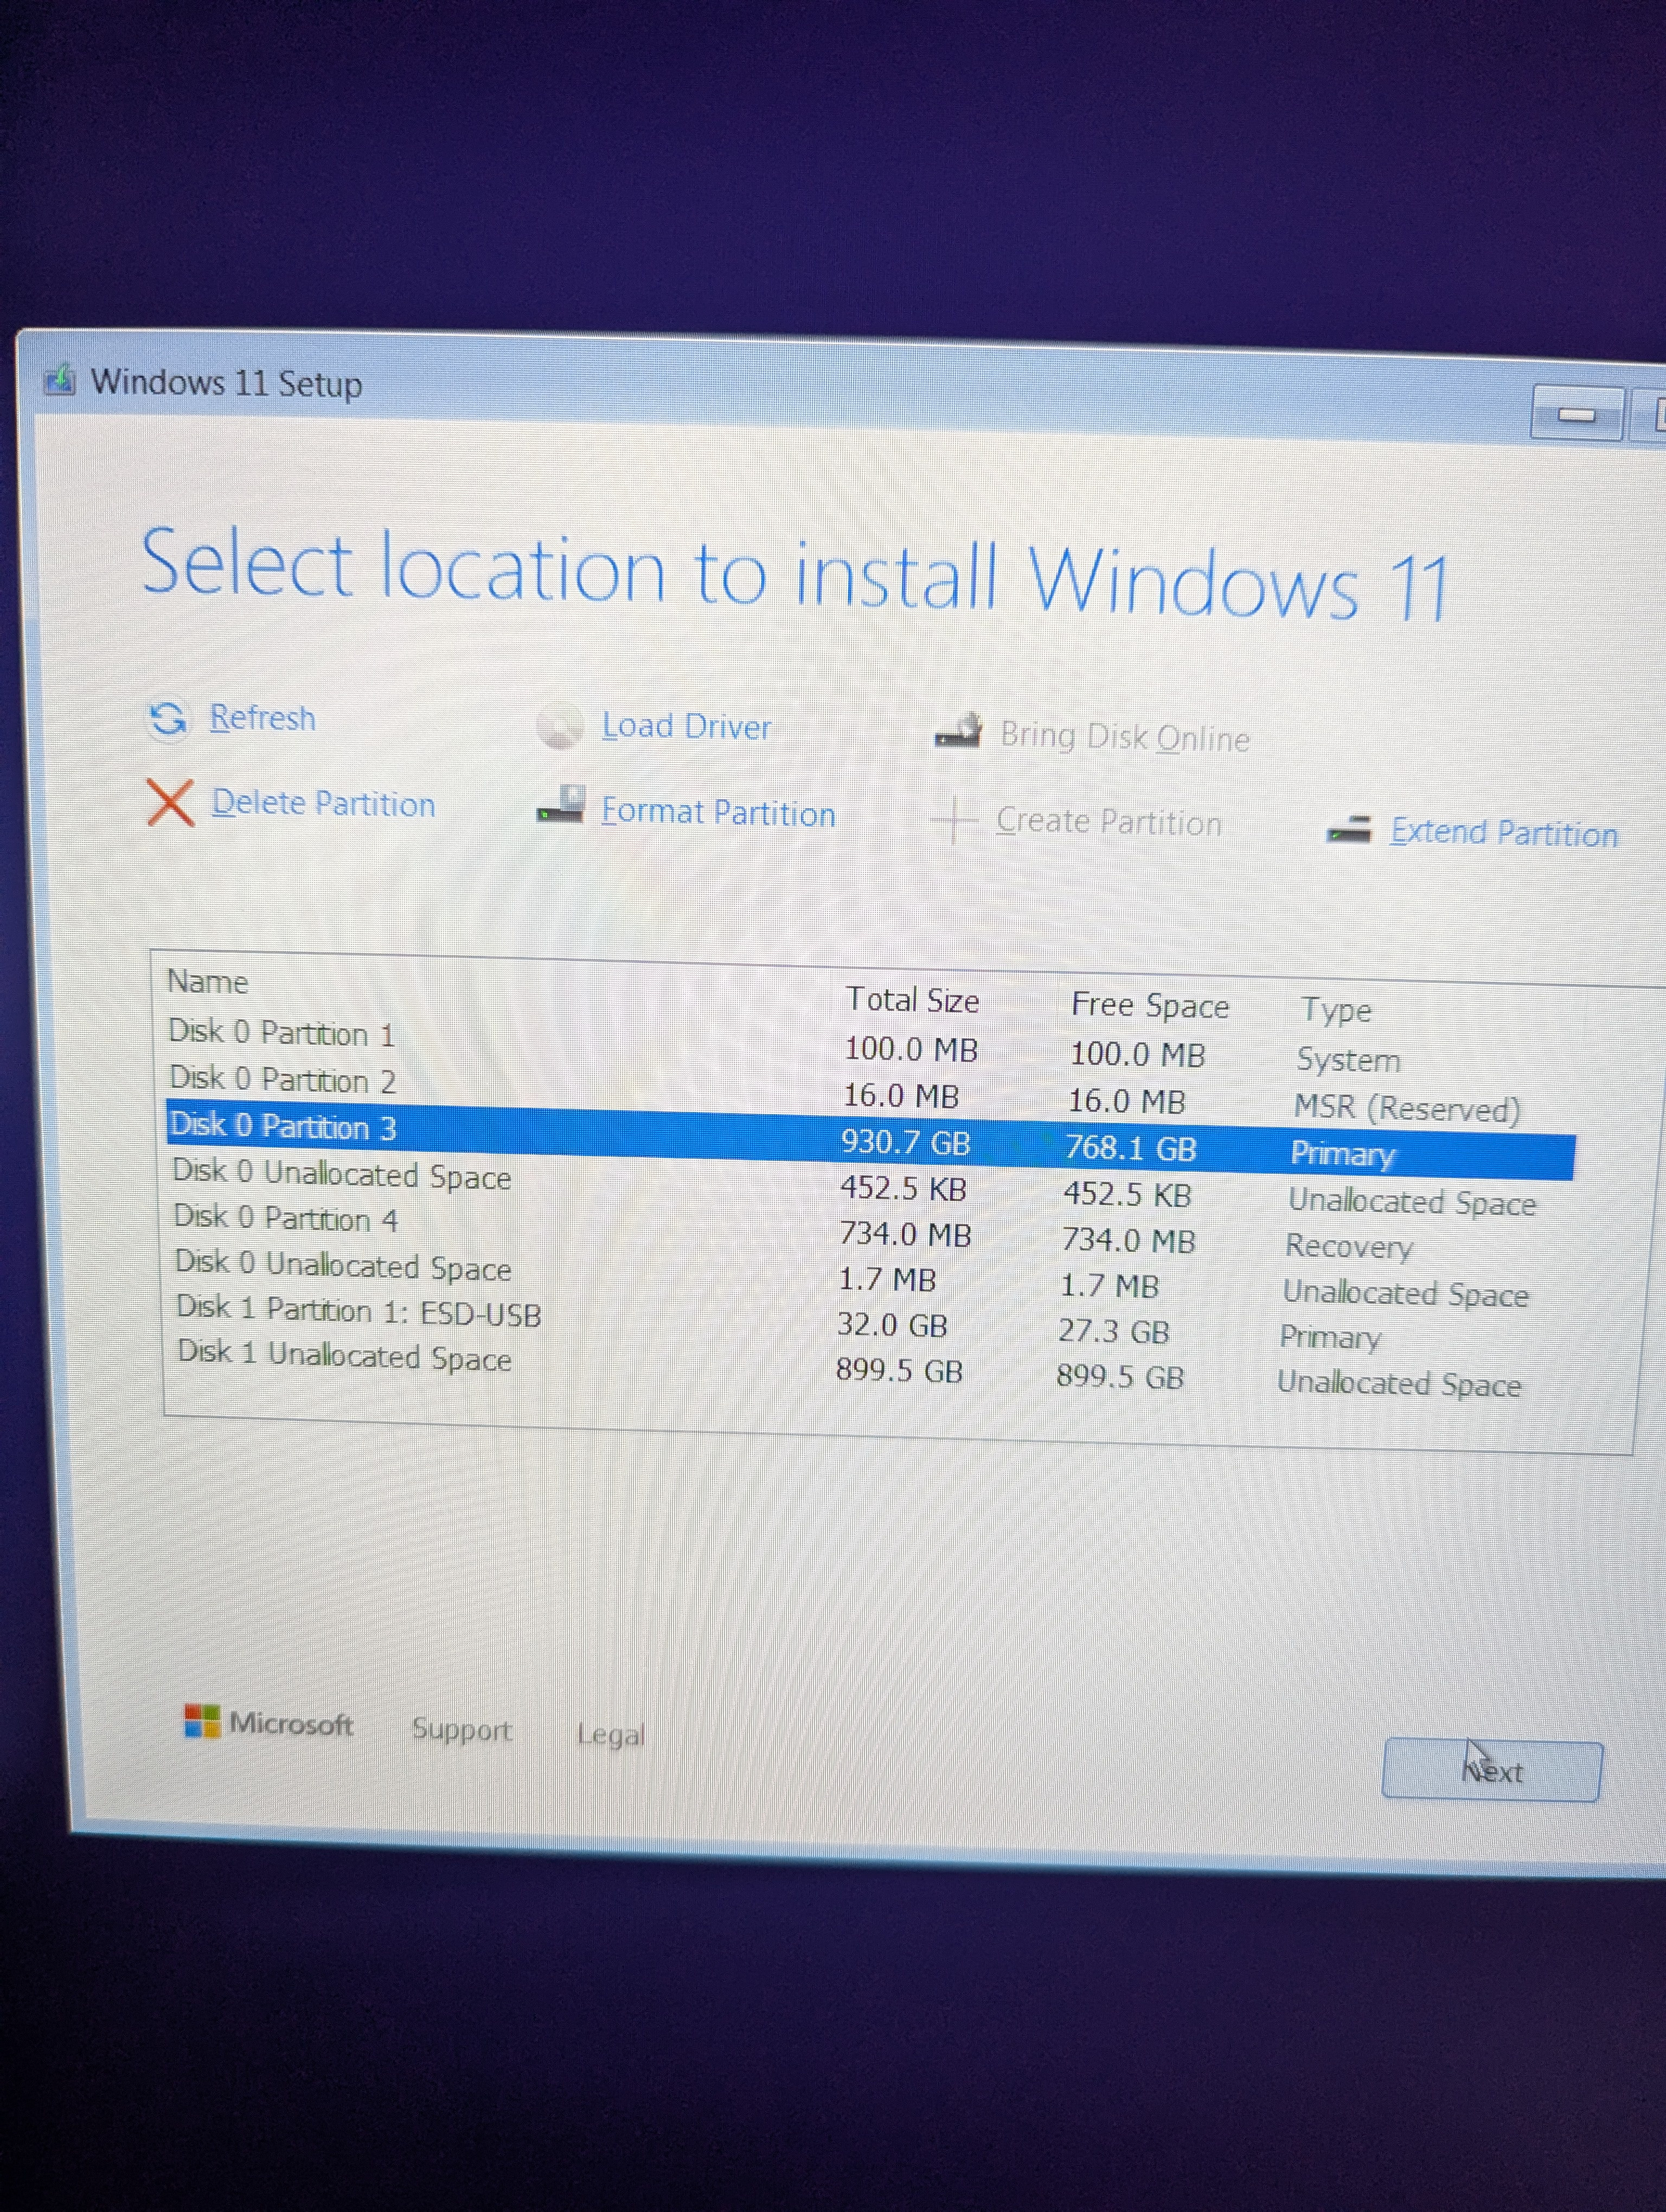Click the Refresh circular arrows icon

coord(167,718)
